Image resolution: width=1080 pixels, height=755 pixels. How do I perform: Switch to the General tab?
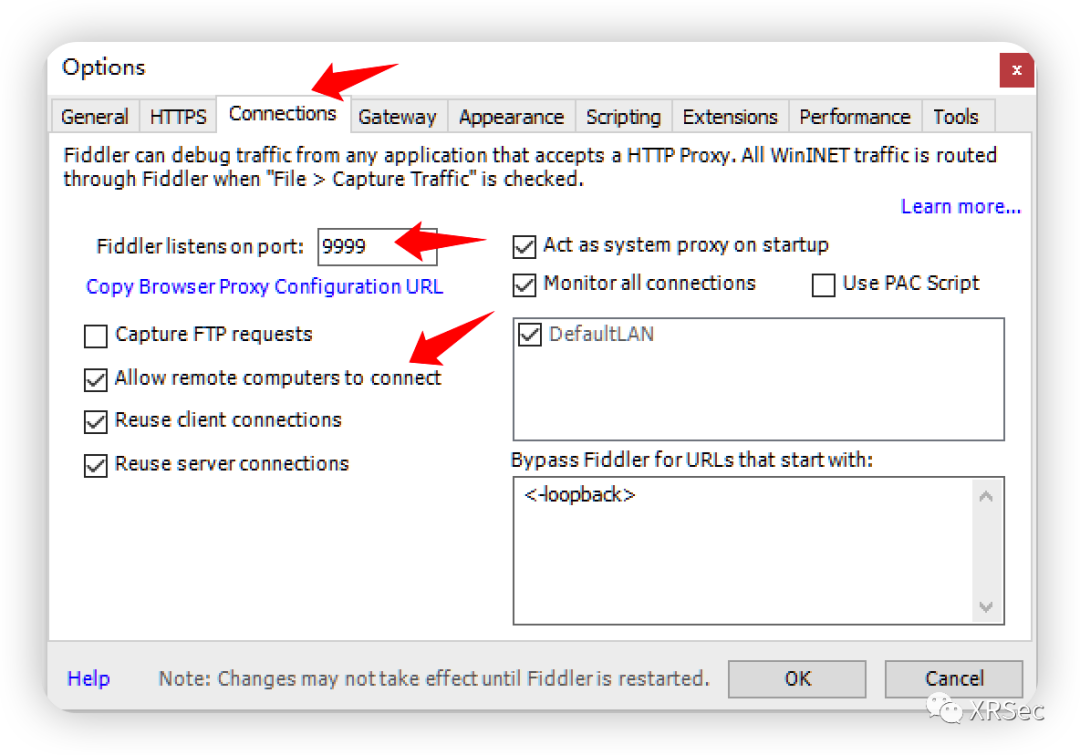(95, 117)
